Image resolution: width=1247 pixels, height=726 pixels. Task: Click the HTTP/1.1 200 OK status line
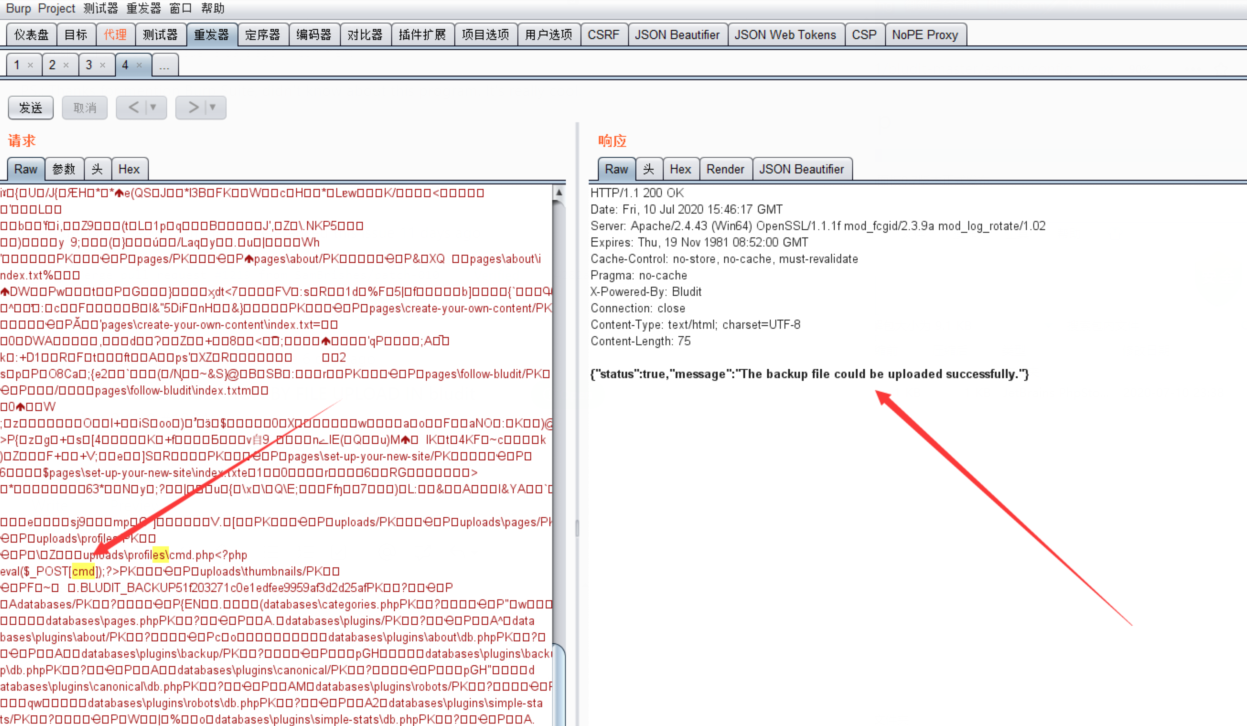[636, 192]
